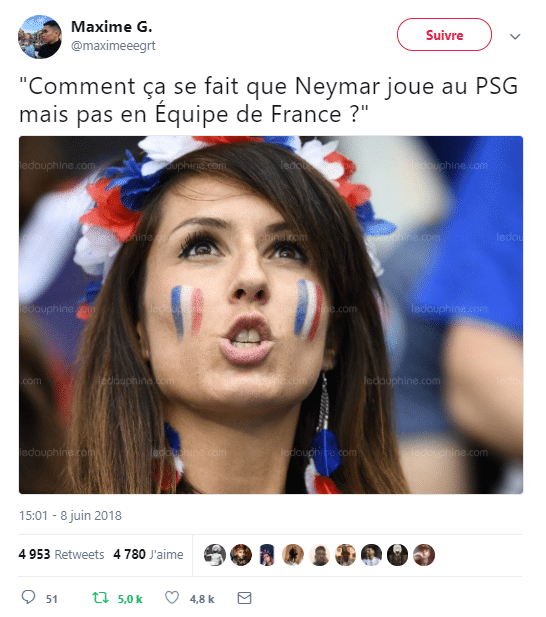Click the green retweet arrows icon
This screenshot has width=546, height=617.
tap(100, 598)
